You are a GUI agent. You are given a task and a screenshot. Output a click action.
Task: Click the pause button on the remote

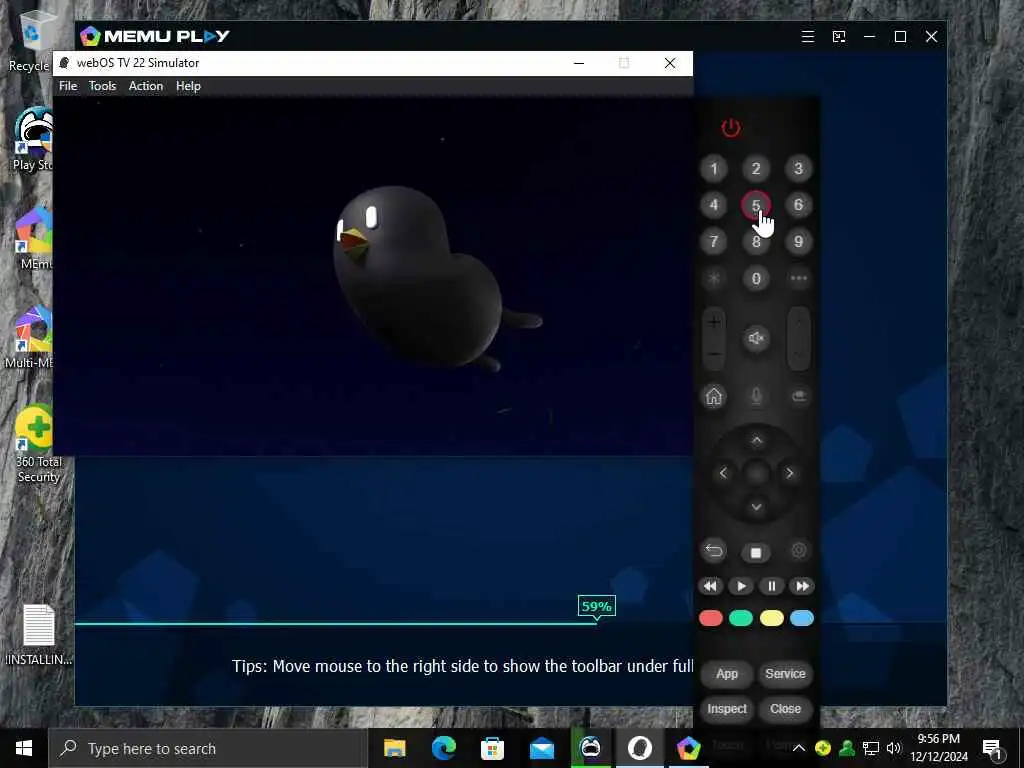point(771,586)
